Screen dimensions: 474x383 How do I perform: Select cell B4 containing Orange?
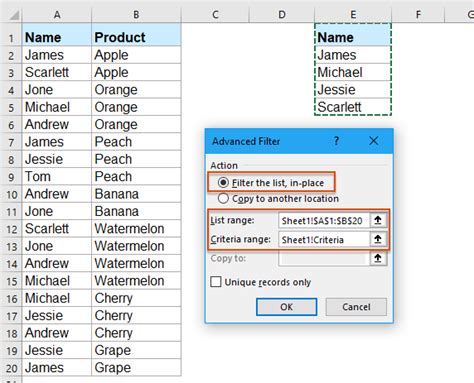click(x=136, y=89)
